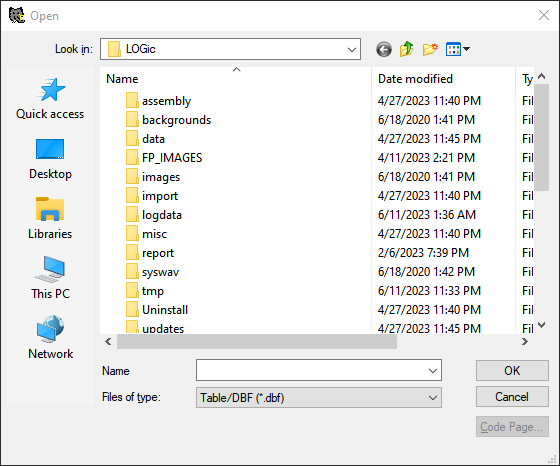
Task: Click the horizontal scrollbar right arrow
Action: pos(525,342)
